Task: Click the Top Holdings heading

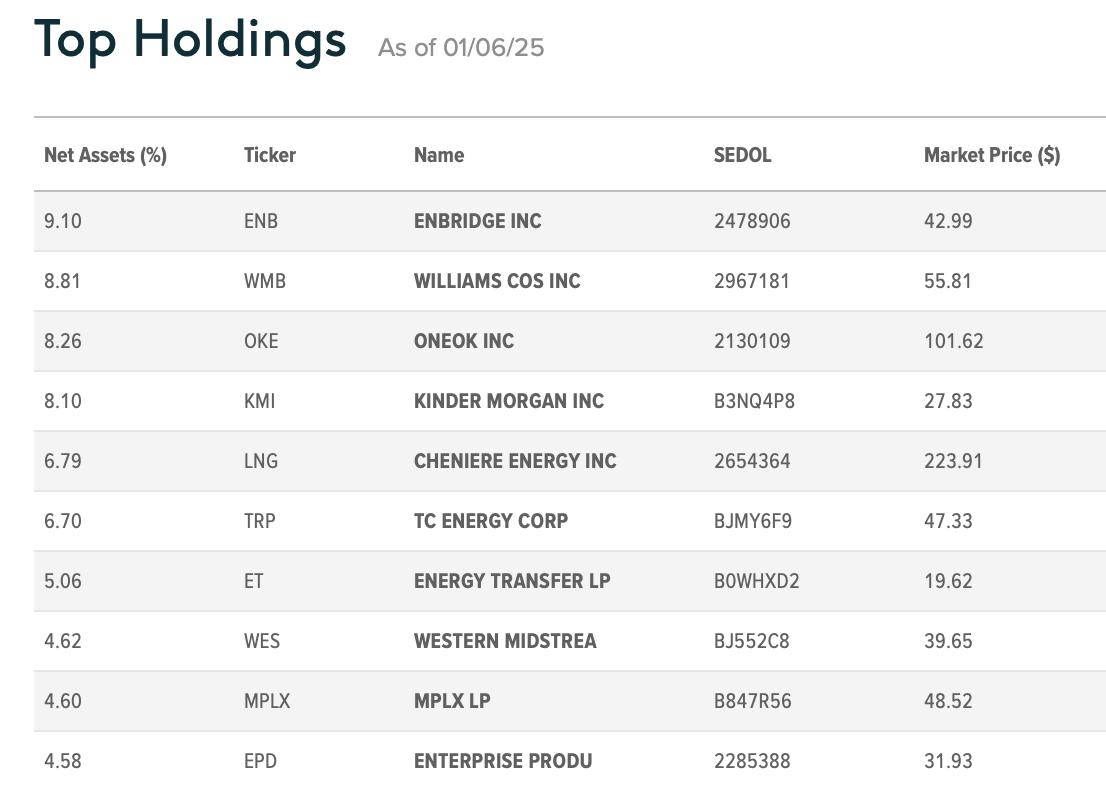Action: pos(190,40)
